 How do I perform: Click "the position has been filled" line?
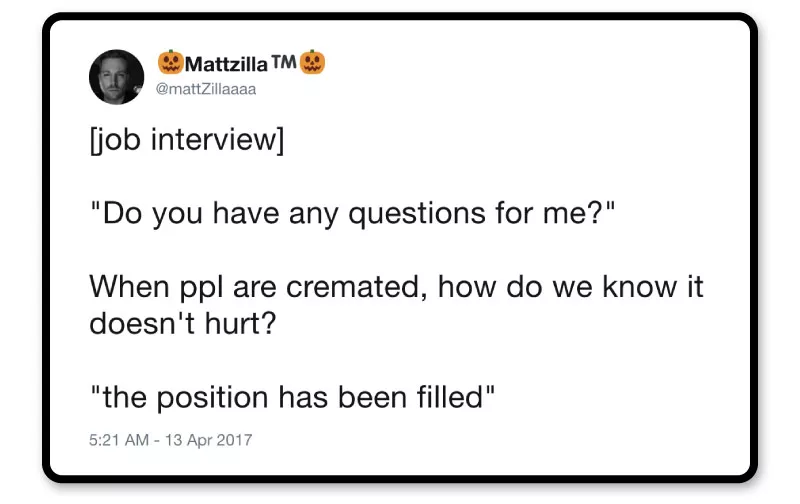(x=292, y=398)
